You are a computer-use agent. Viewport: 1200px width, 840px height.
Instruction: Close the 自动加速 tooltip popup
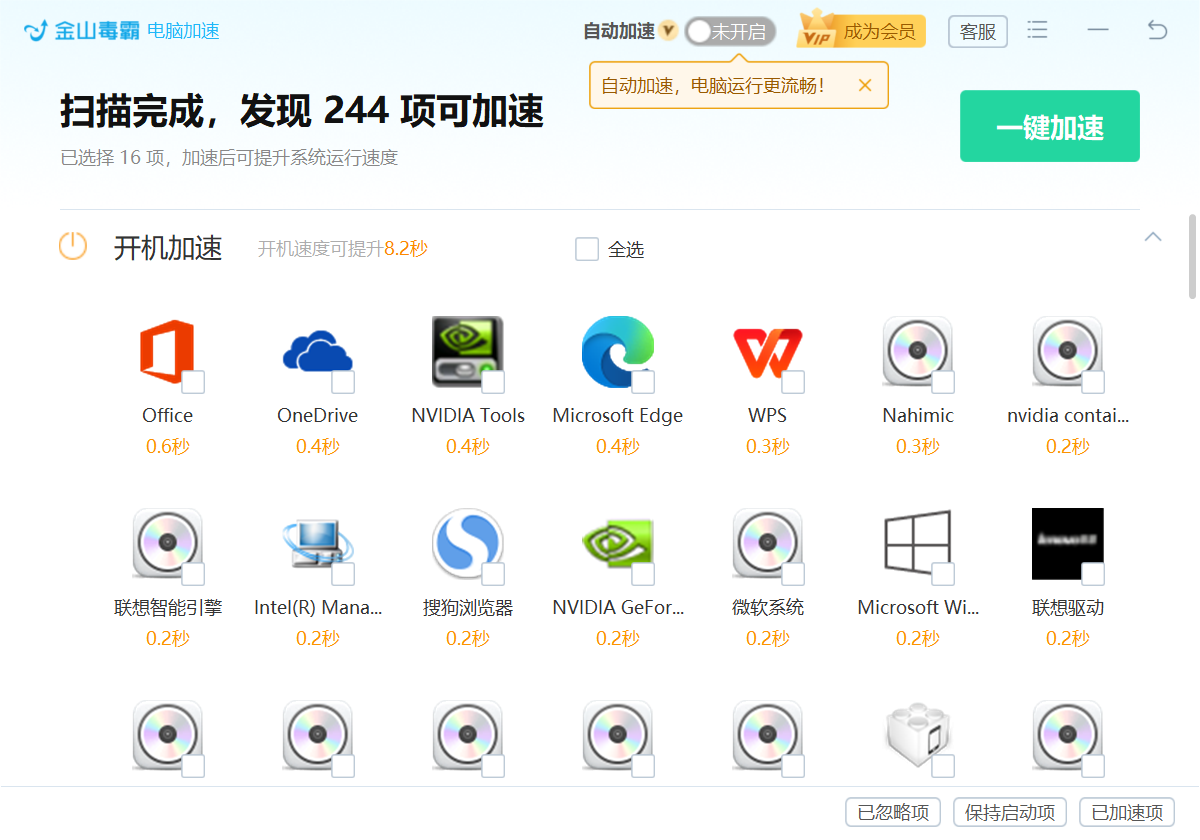point(865,85)
